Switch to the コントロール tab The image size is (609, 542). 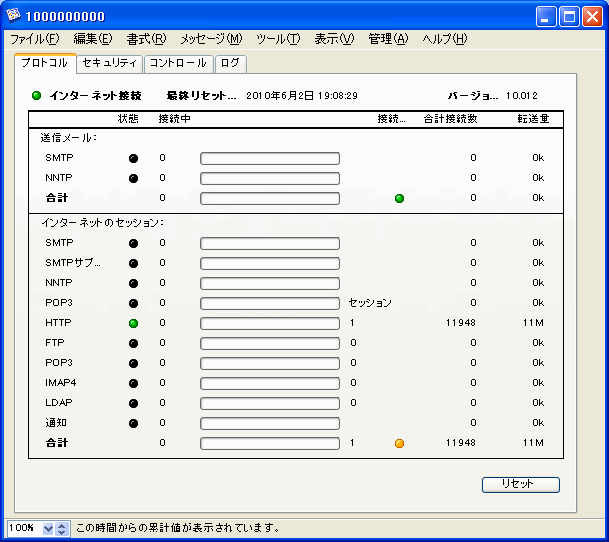tap(178, 63)
